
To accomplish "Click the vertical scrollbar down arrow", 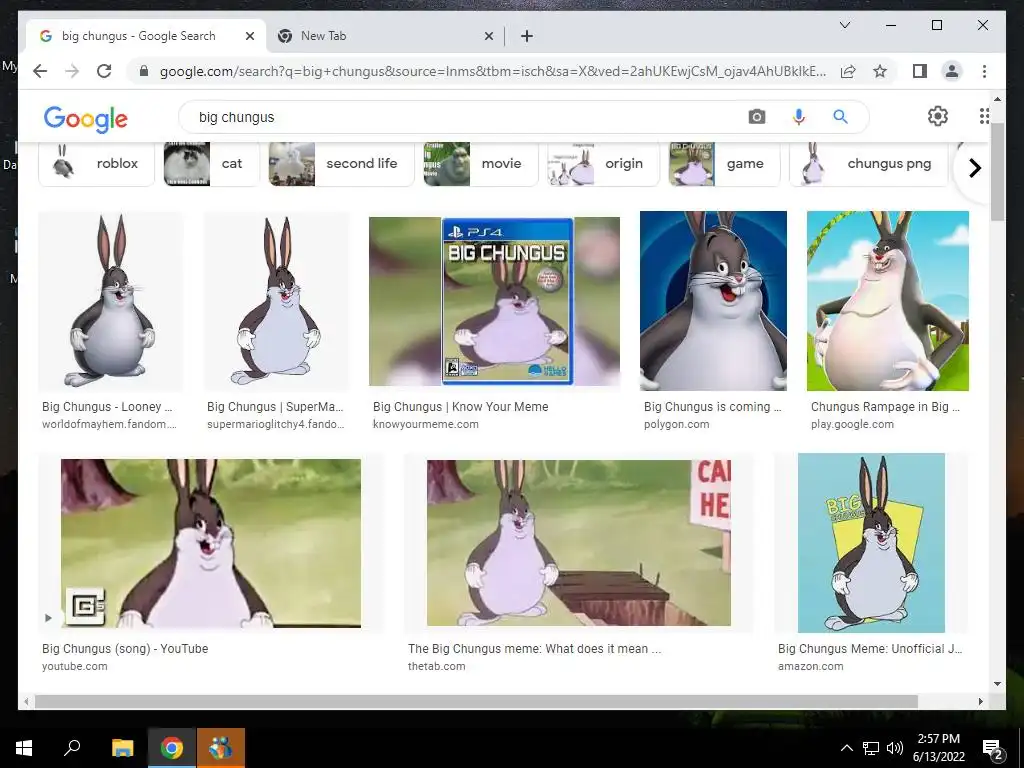I will coord(997,684).
